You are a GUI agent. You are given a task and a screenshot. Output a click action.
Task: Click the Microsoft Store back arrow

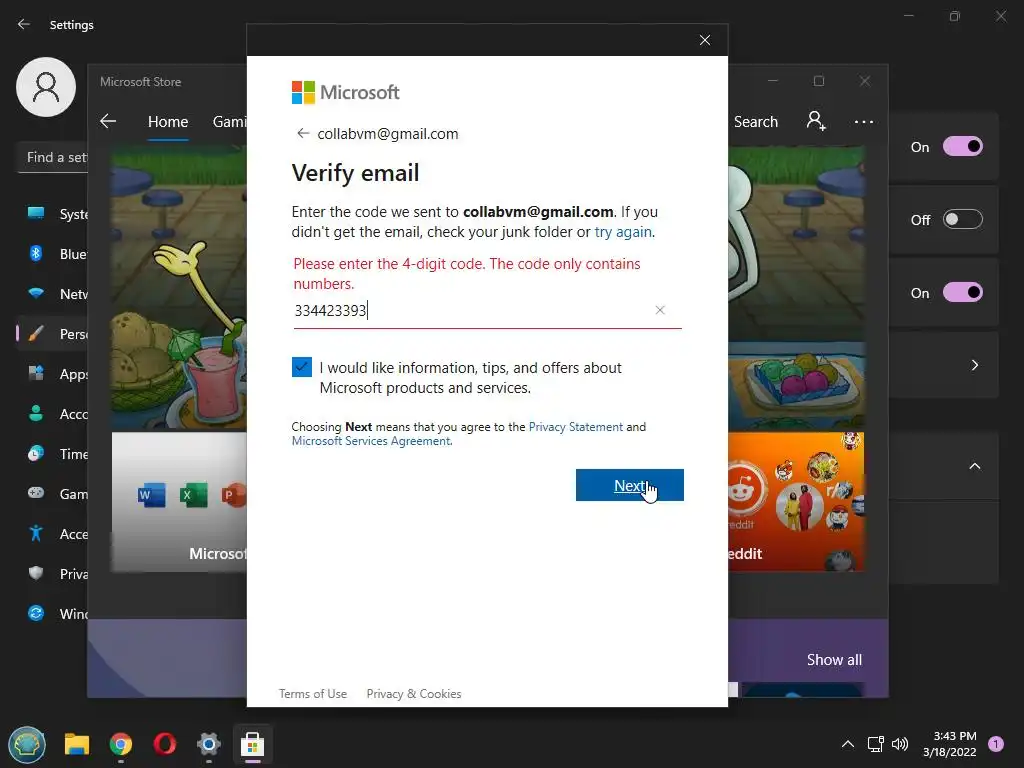(108, 121)
